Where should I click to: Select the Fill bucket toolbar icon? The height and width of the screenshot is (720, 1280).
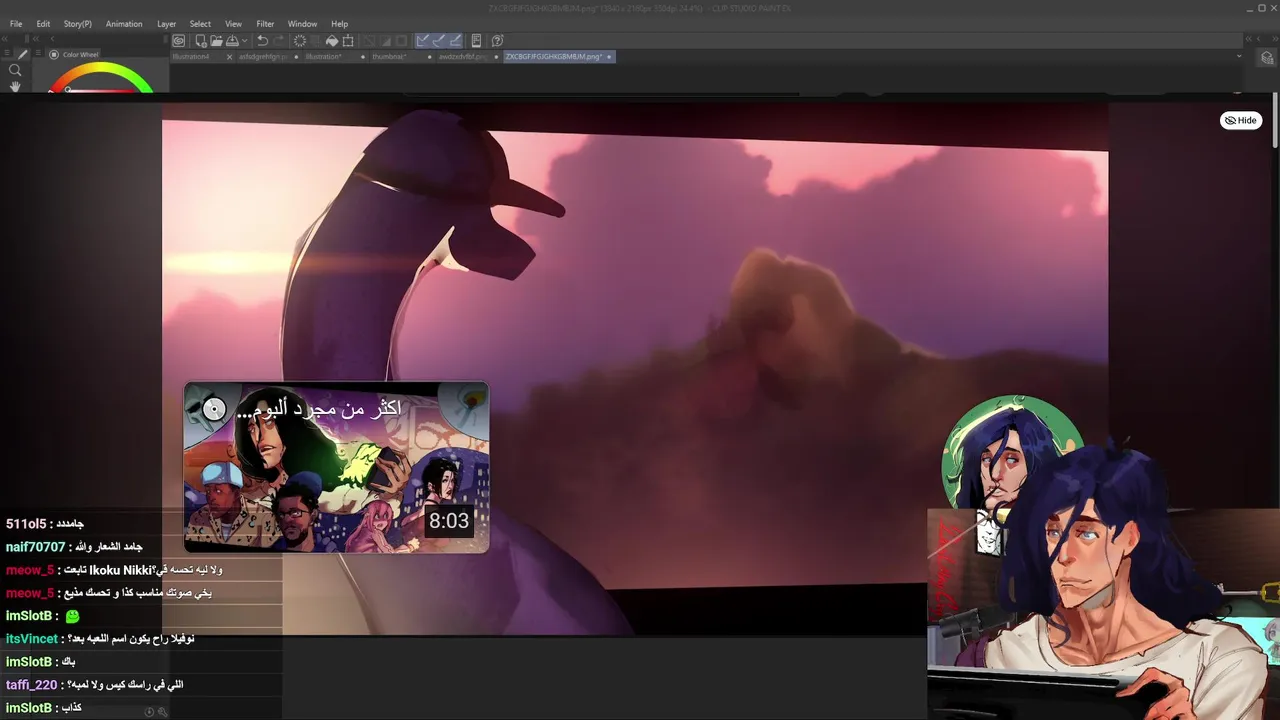pyautogui.click(x=332, y=41)
